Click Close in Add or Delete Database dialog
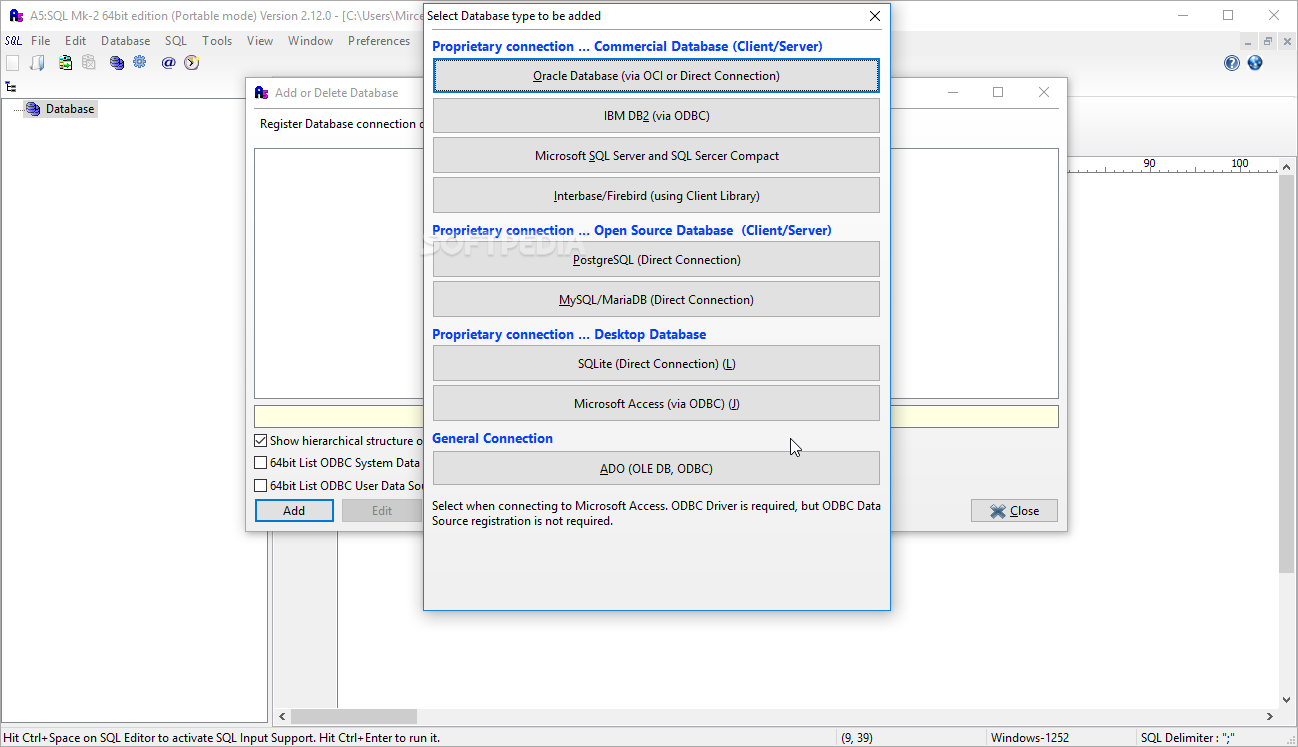Screen dimensions: 1298x747 click(x=1014, y=511)
